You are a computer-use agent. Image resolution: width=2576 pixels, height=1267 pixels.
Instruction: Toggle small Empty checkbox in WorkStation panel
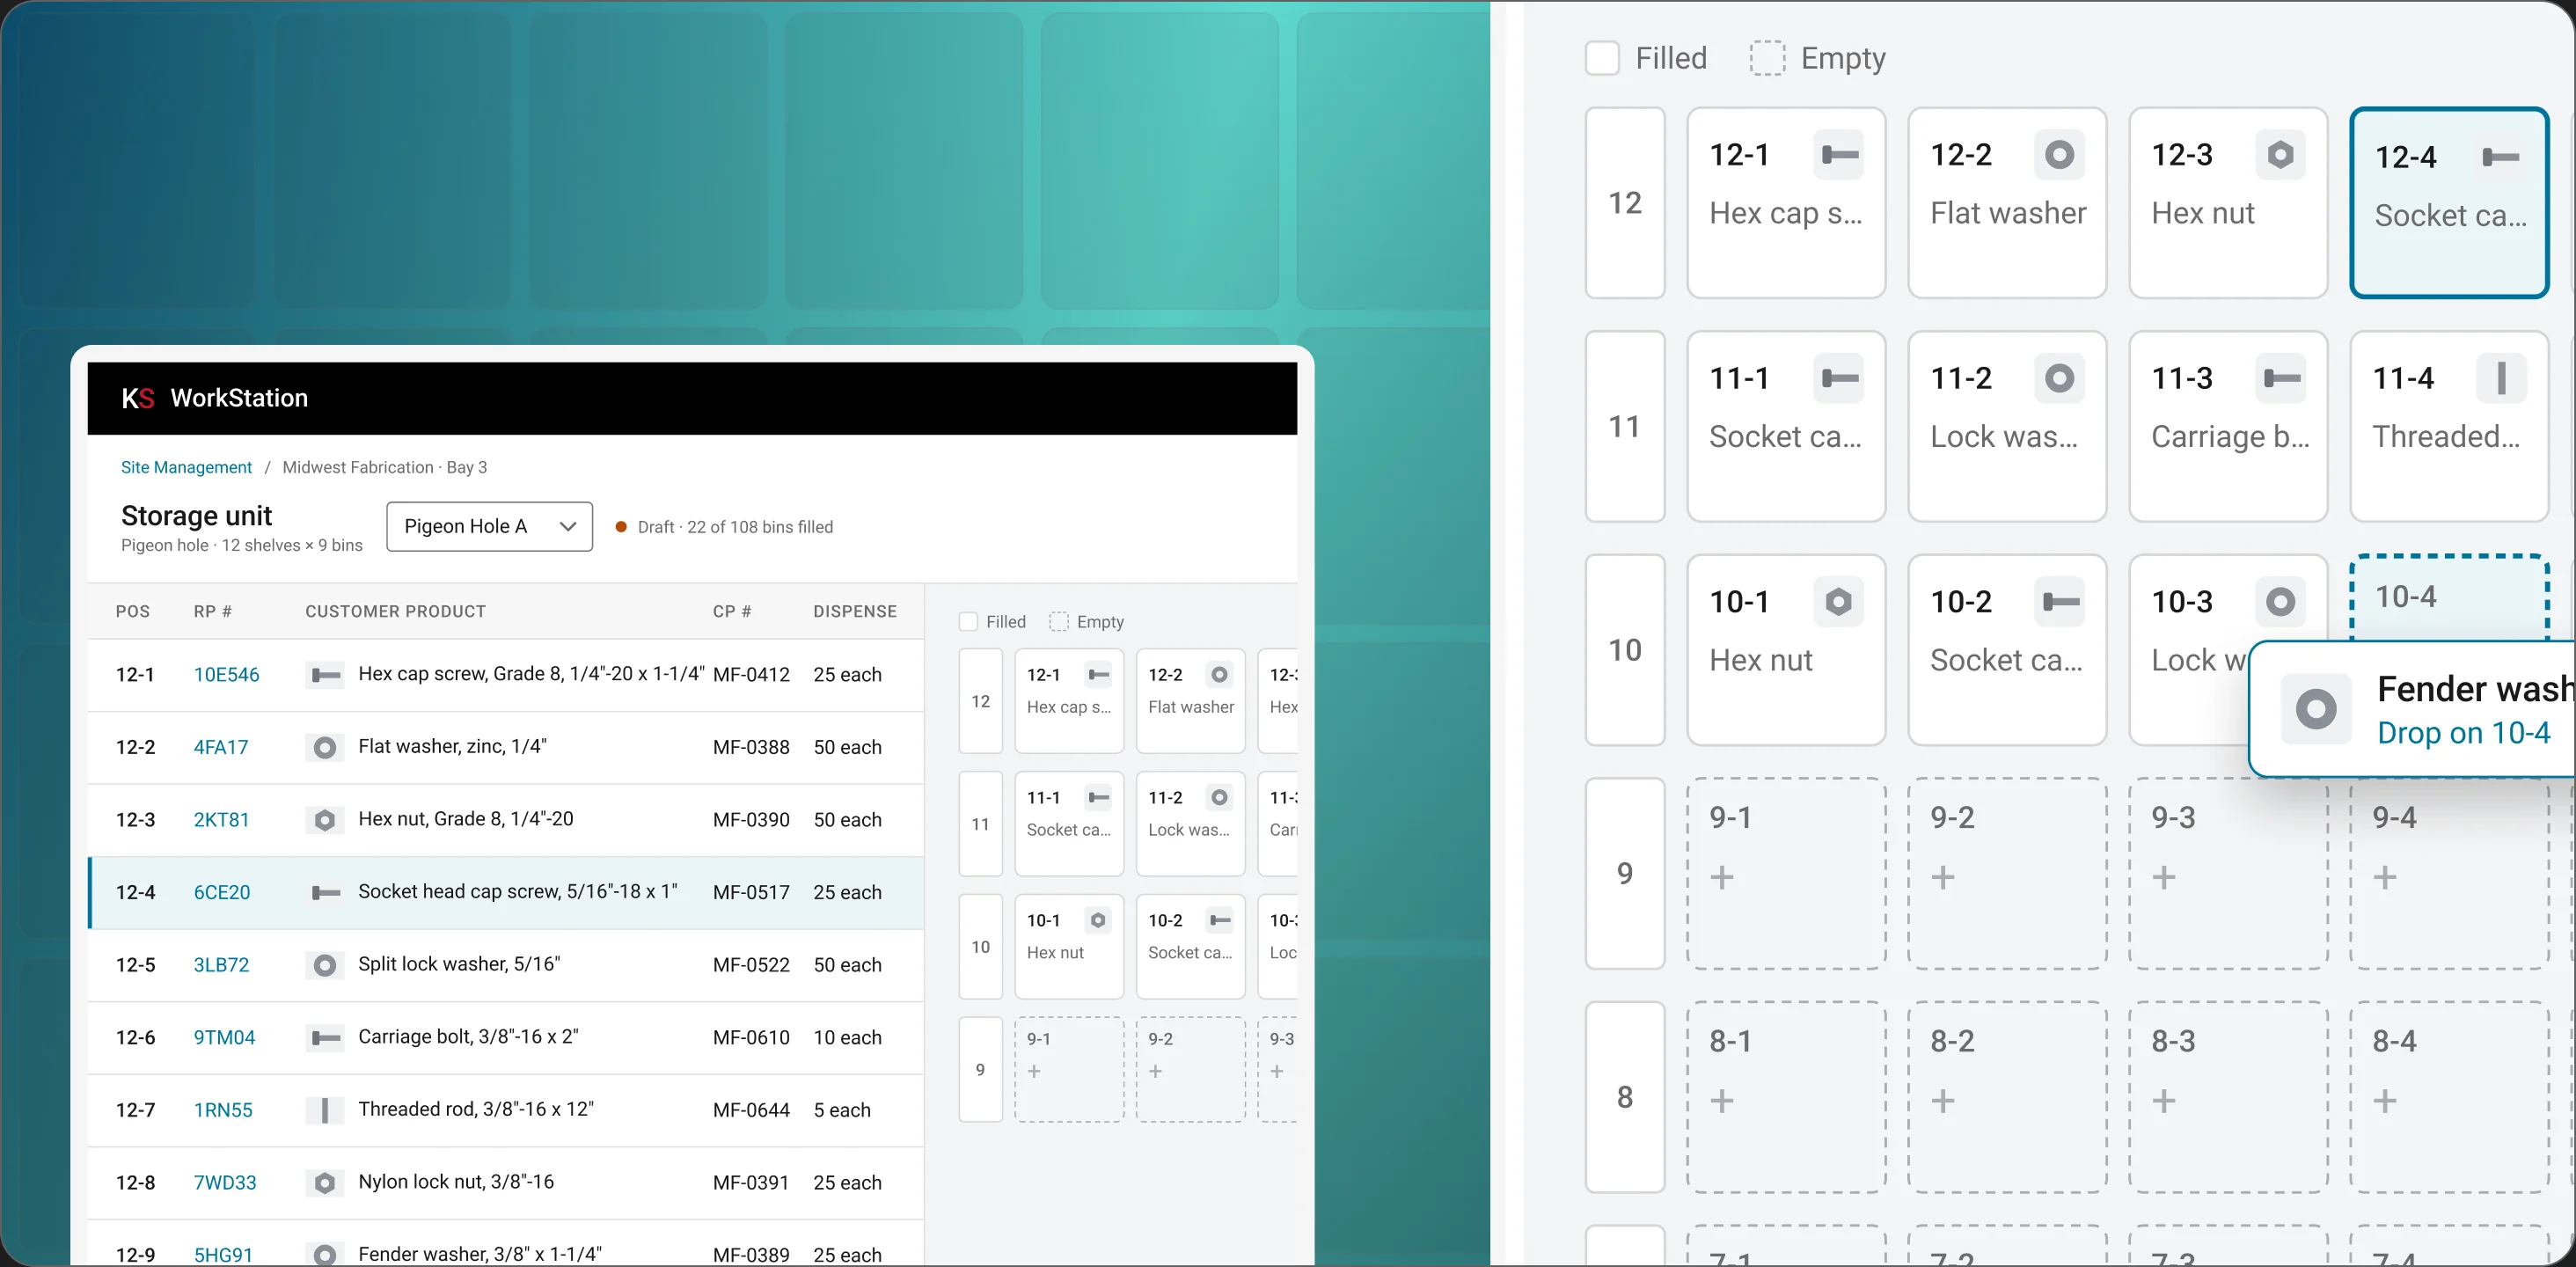pos(1059,622)
